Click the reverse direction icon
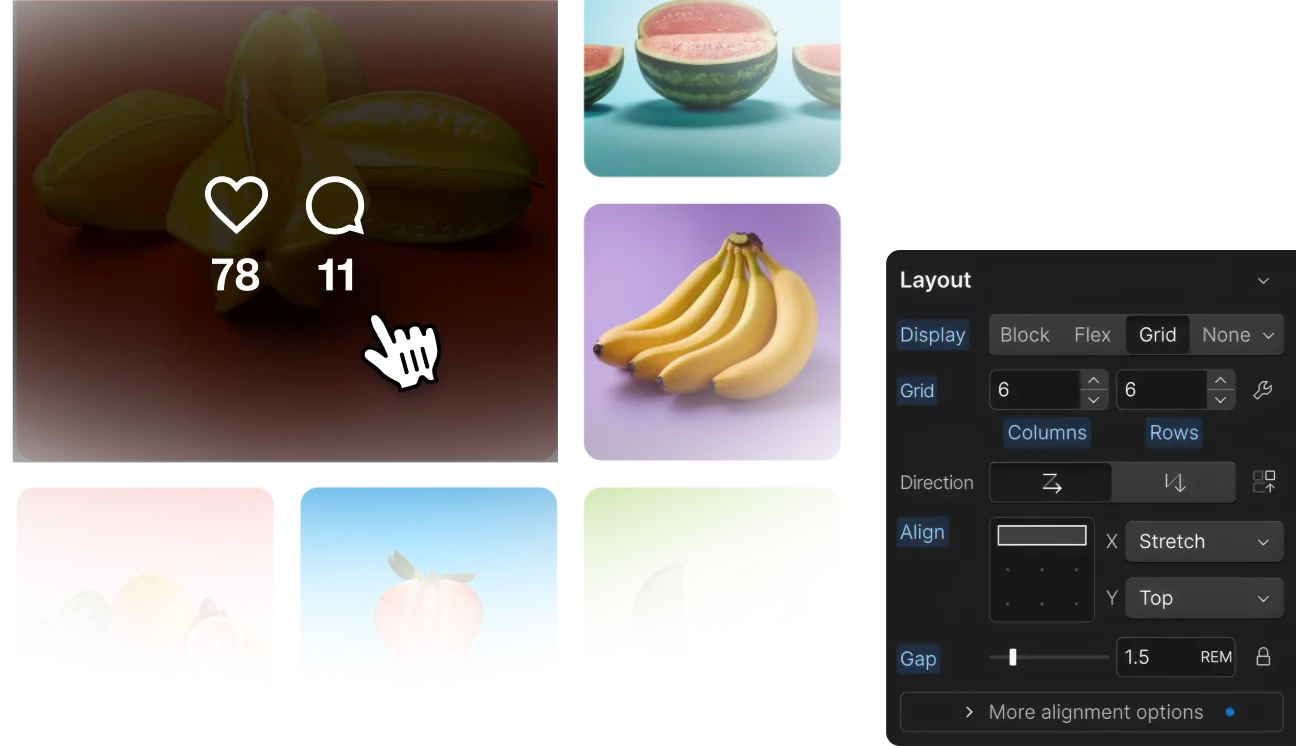 click(x=1264, y=482)
